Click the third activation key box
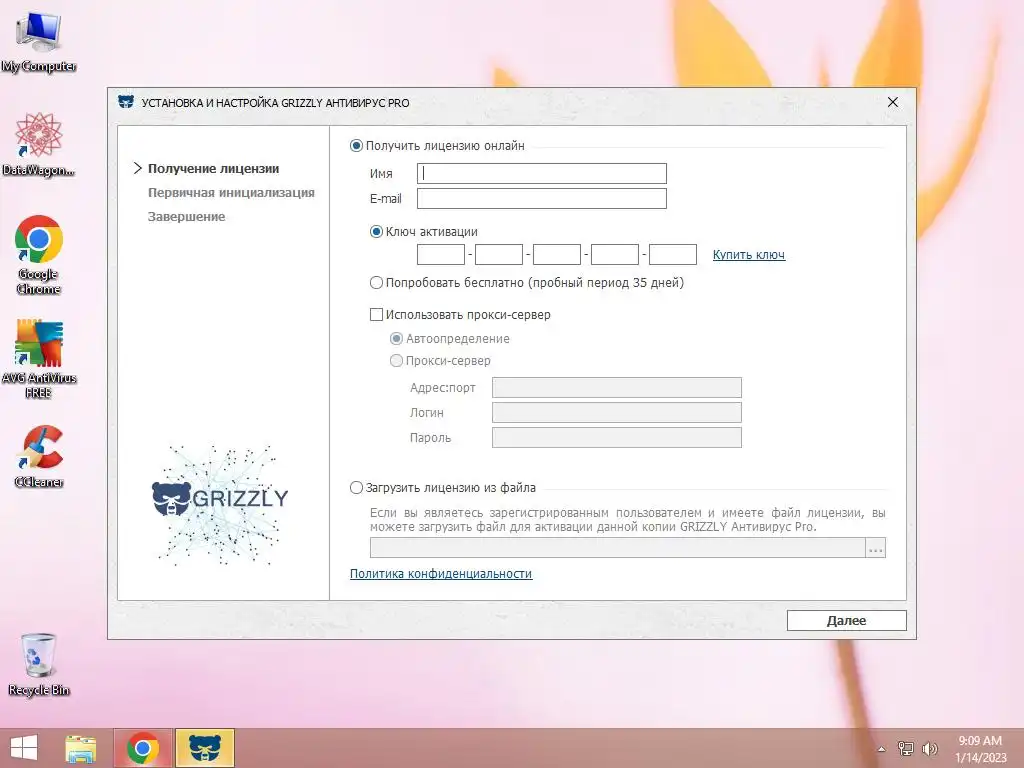The image size is (1024, 768). [x=557, y=254]
